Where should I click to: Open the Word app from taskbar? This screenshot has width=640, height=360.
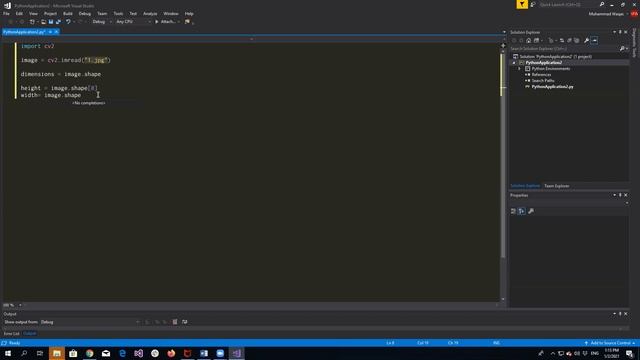(204, 353)
